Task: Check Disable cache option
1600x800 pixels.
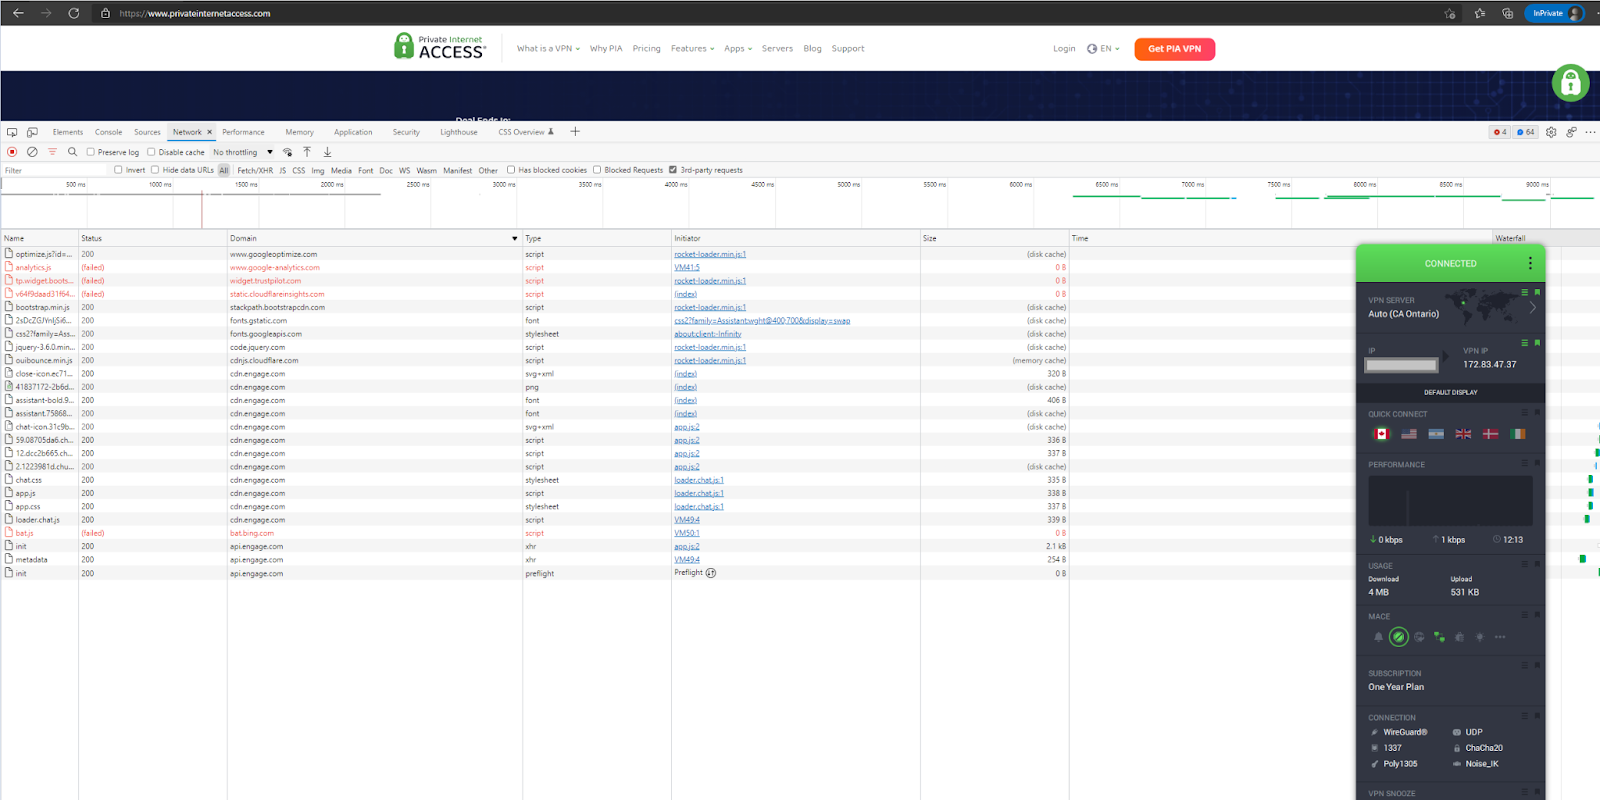Action: (151, 152)
